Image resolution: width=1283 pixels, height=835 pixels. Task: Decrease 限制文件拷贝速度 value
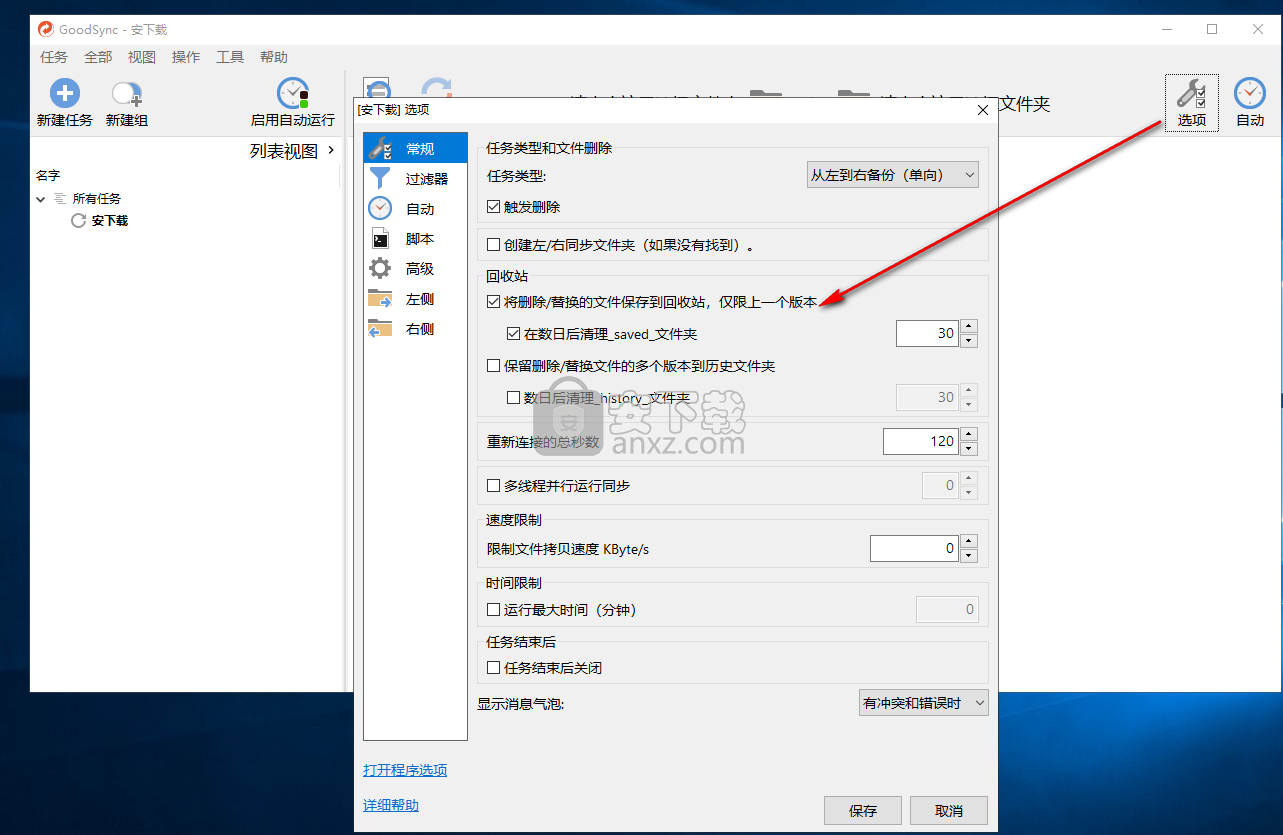tap(968, 555)
